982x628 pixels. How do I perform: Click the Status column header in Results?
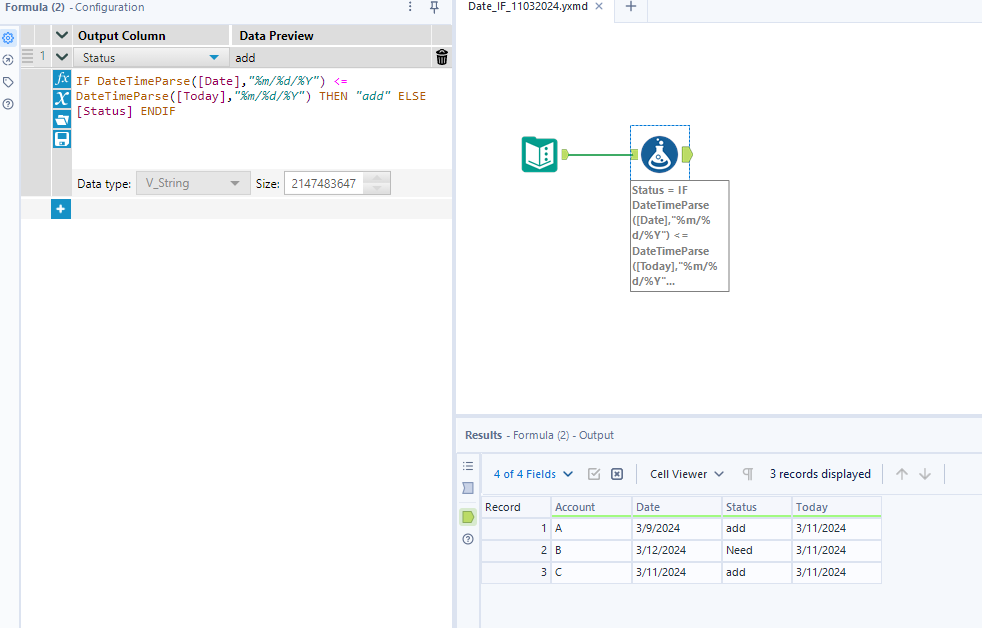pyautogui.click(x=757, y=507)
